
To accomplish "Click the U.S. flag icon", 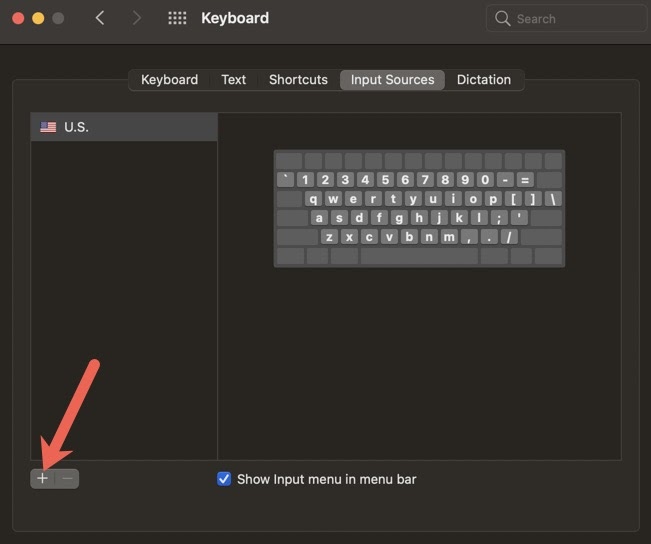I will 48,127.
